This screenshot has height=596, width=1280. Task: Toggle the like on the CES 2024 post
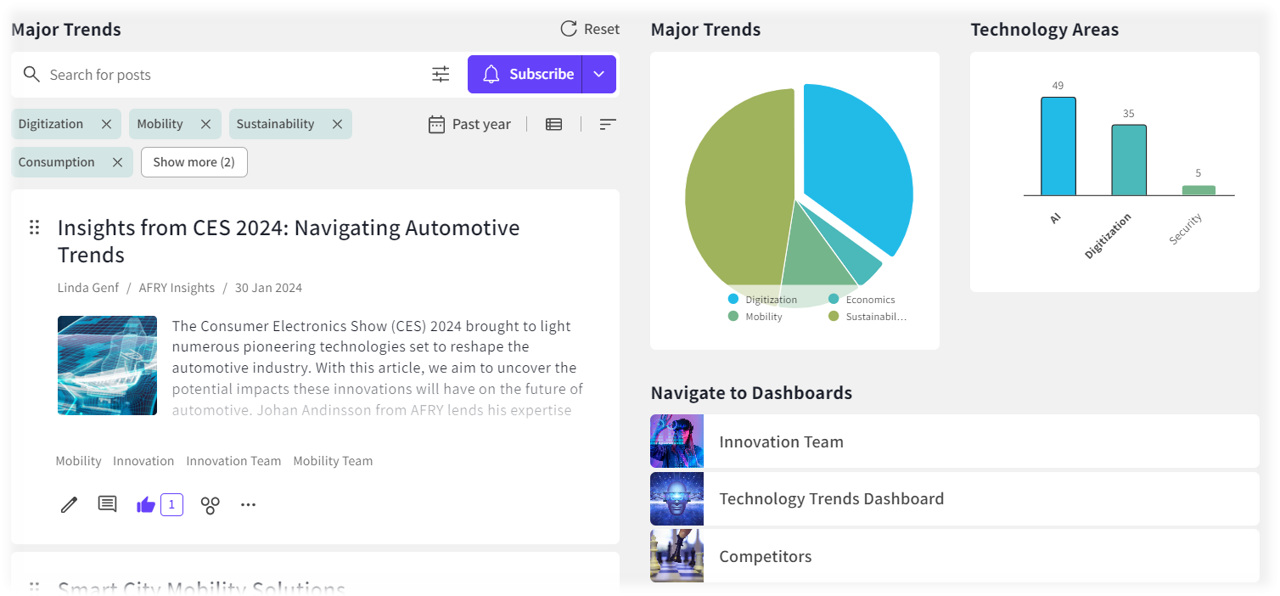(146, 504)
